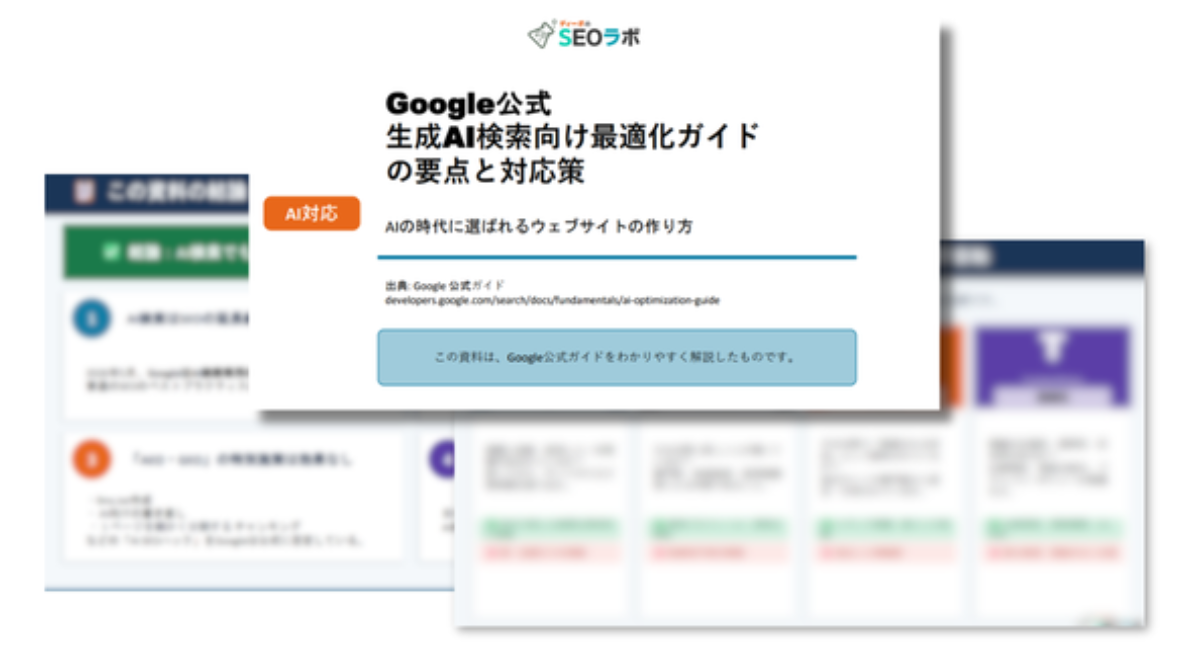
Task: Click the blue box この資料は、Google公式ガイドをわかりやすく解説したものです
Action: click(x=616, y=357)
